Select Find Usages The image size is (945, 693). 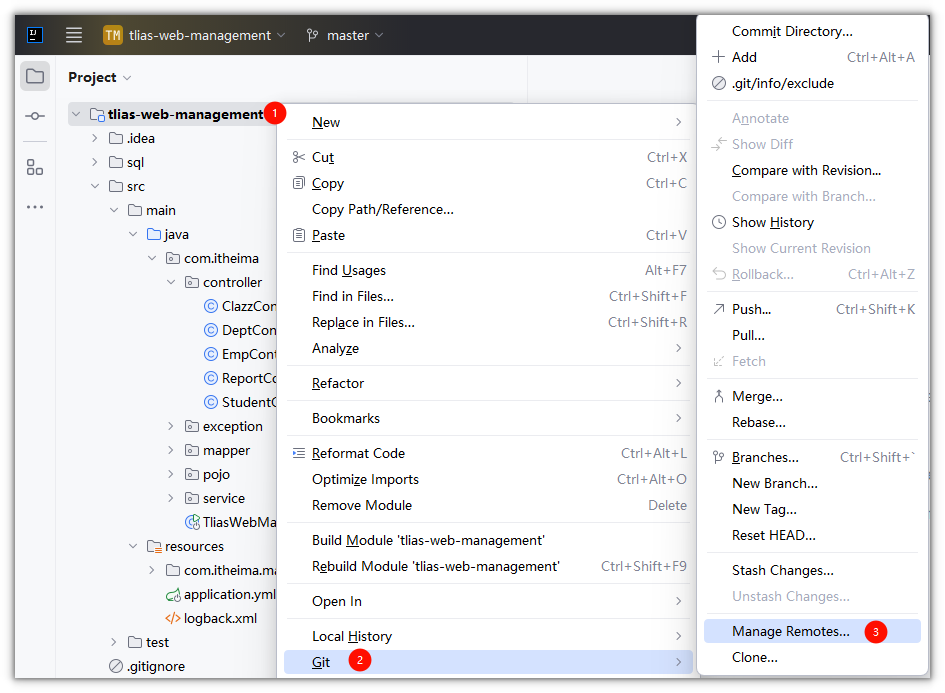tap(489, 271)
